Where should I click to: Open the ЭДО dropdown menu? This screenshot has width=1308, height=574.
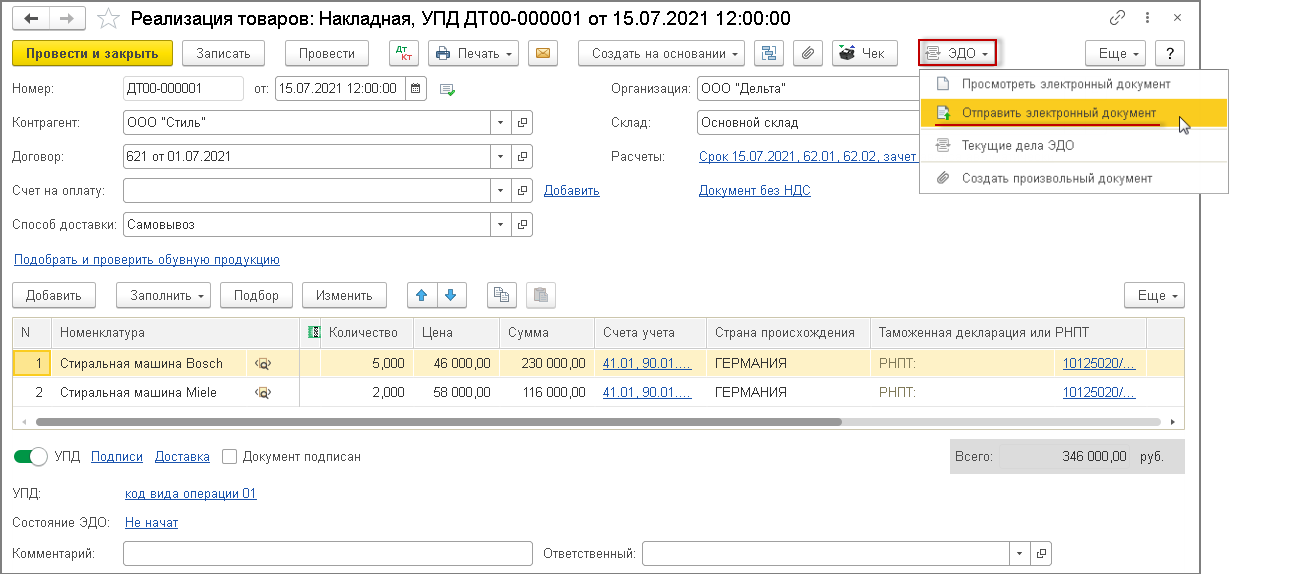click(x=958, y=53)
